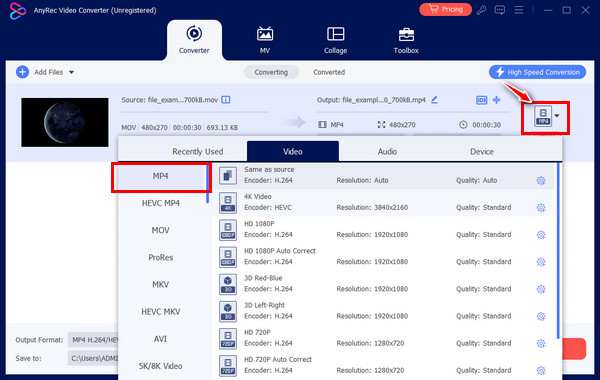This screenshot has width=600, height=380.
Task: Enable High Speed Conversion
Action: [537, 72]
